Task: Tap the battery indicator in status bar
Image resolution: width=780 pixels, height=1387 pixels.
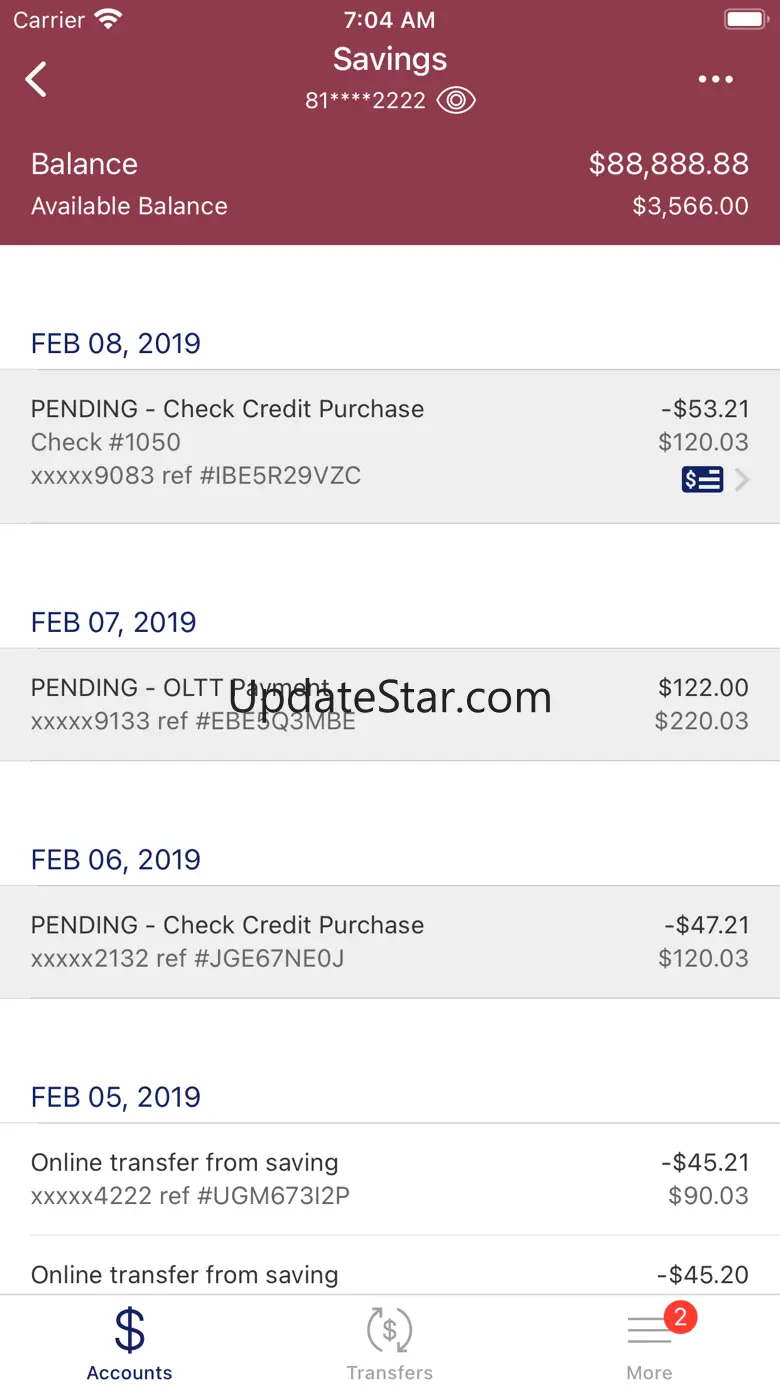Action: click(745, 19)
